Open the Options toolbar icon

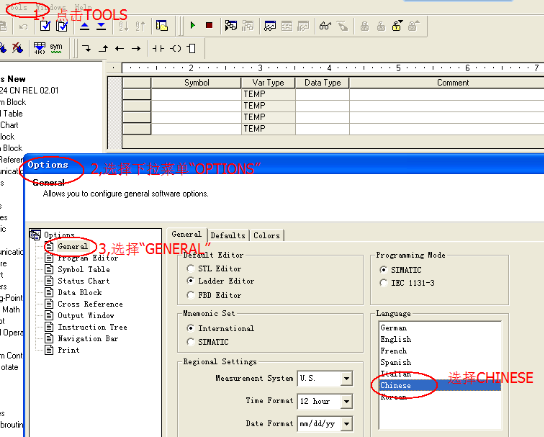pos(162,26)
